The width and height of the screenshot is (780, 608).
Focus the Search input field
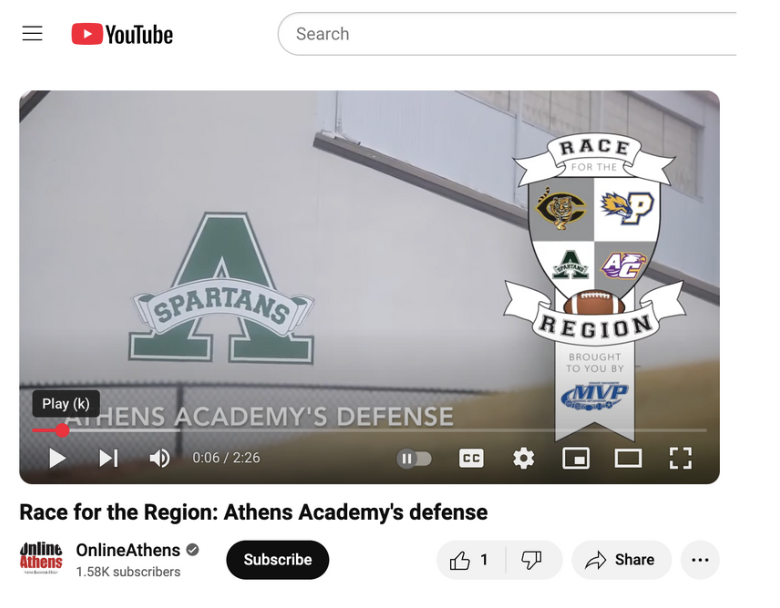coord(507,34)
